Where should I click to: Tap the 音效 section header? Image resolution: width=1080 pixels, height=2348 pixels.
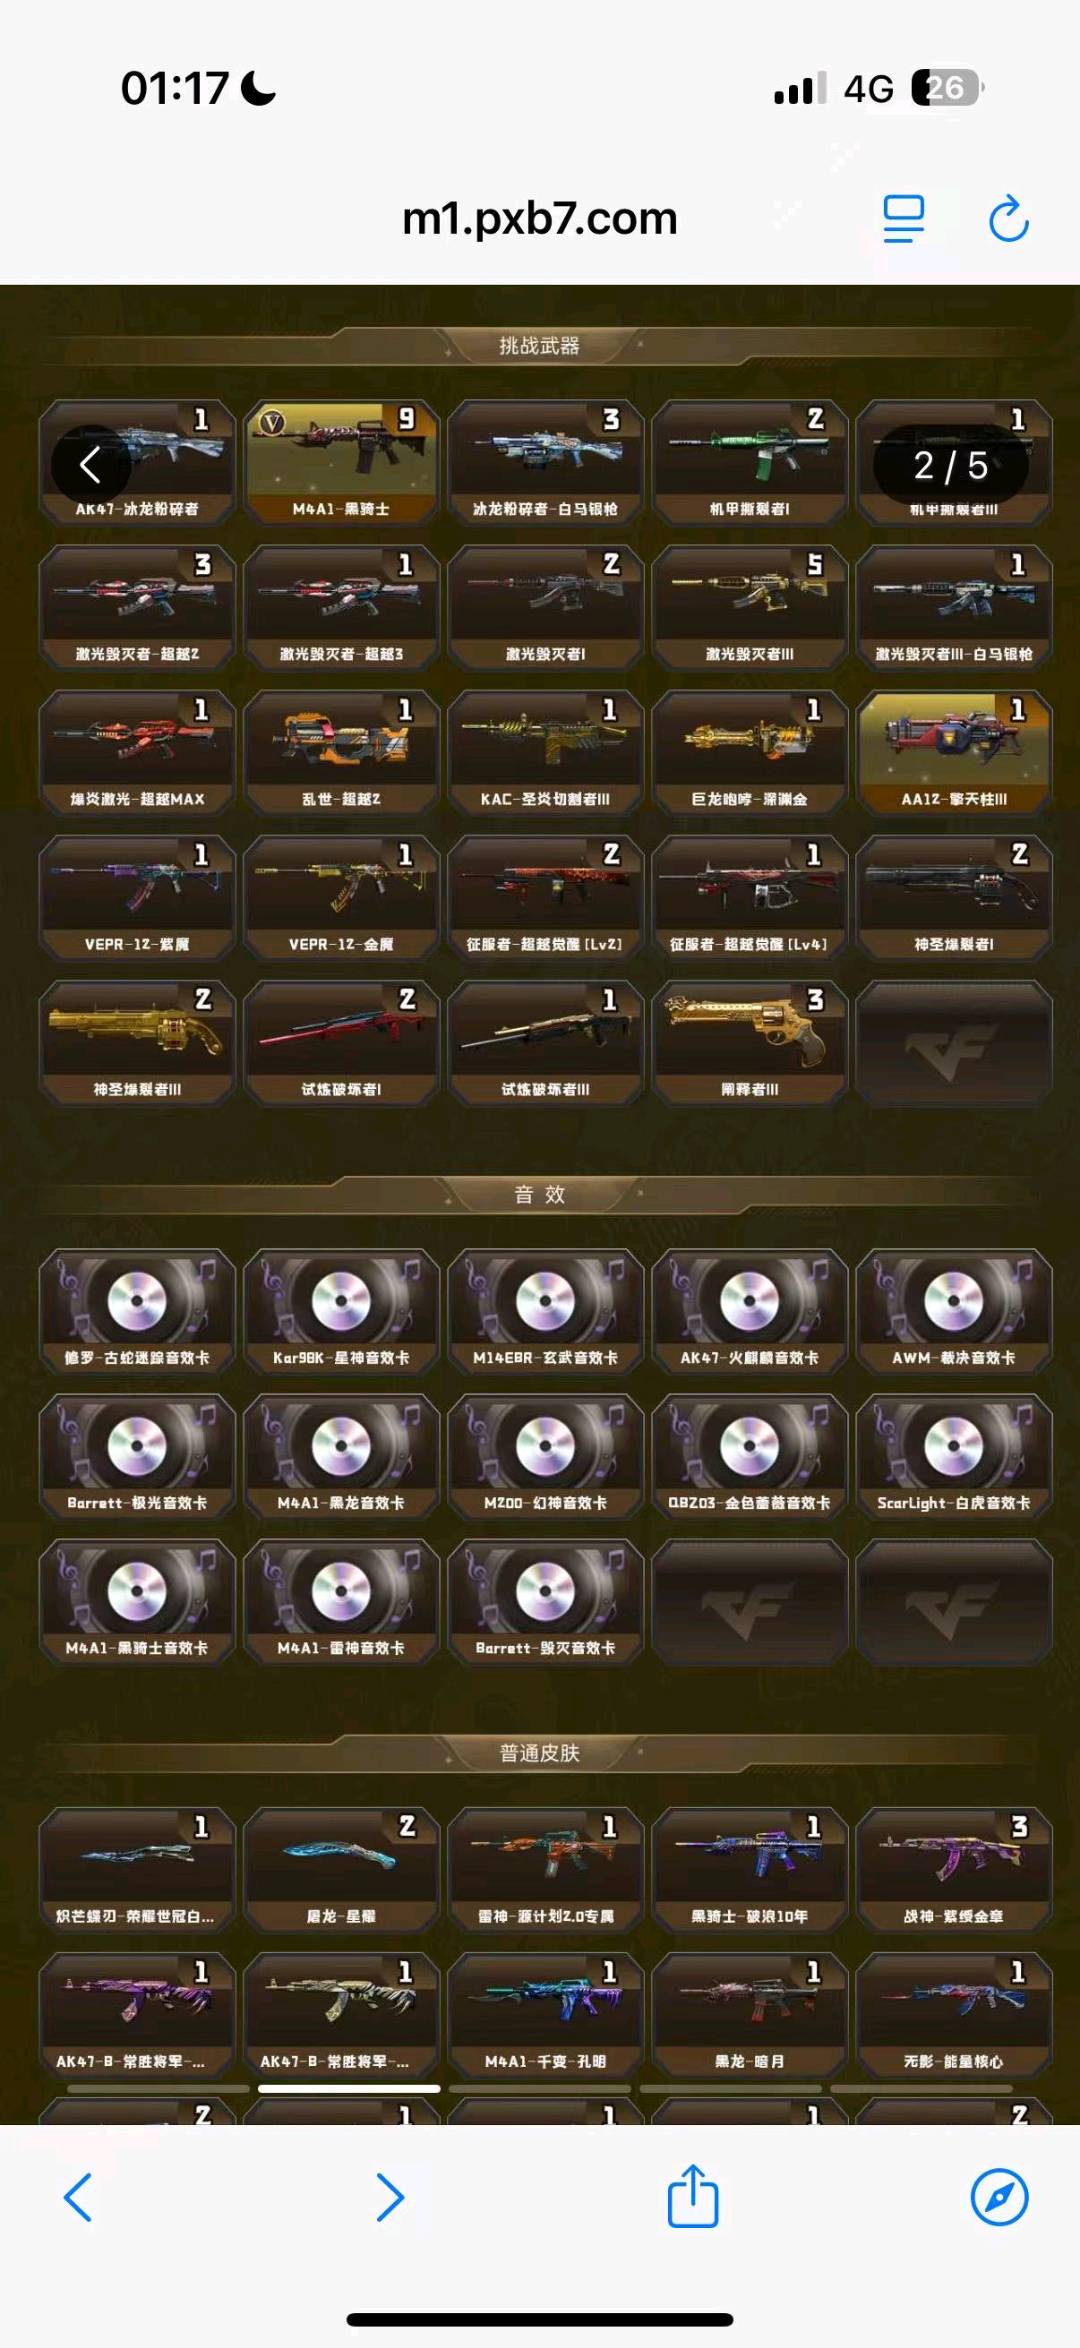(540, 1194)
